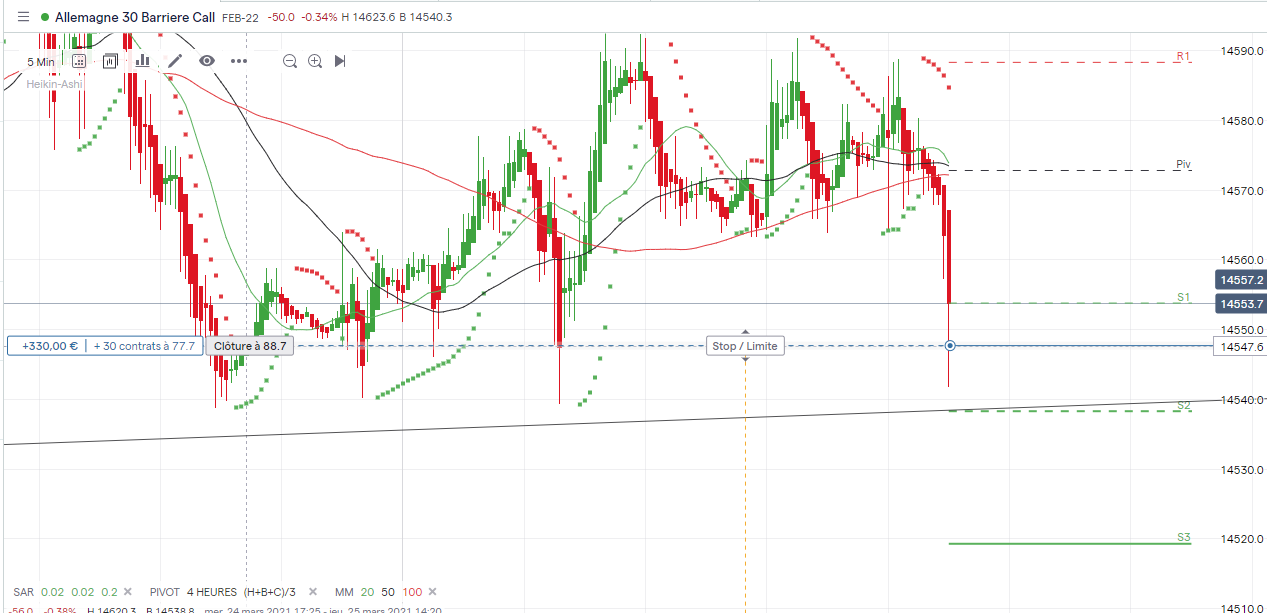
Task: Click the R1 pivot resistance label
Action: pyautogui.click(x=1184, y=57)
